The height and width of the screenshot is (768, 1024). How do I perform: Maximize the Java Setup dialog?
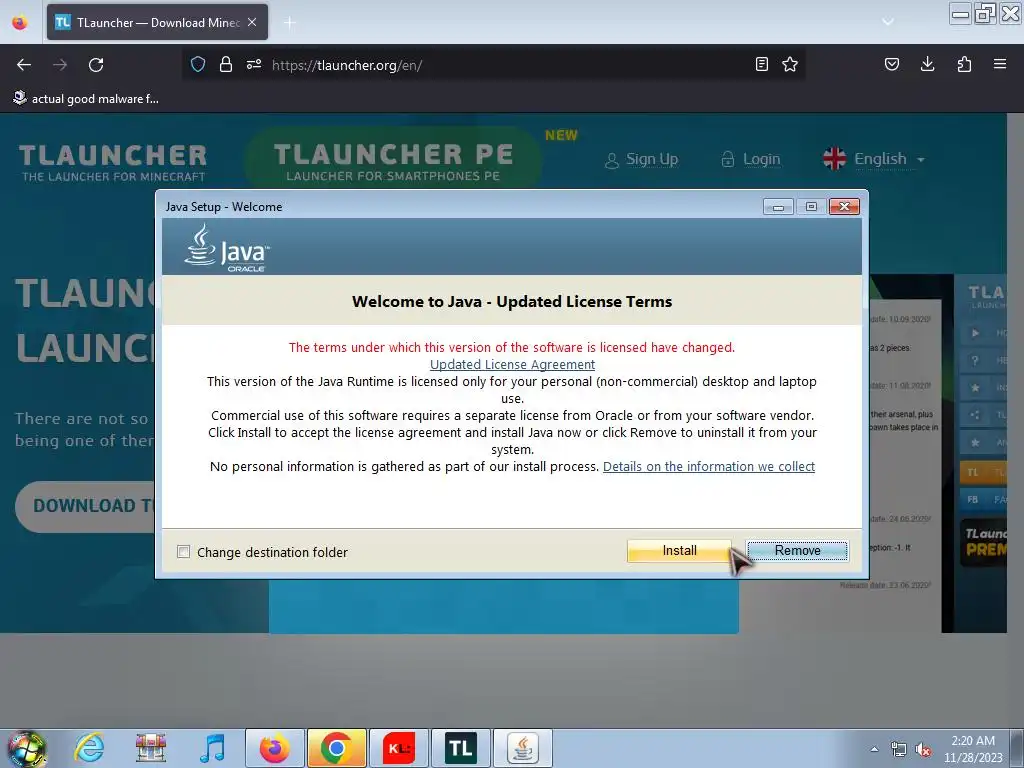tap(811, 206)
